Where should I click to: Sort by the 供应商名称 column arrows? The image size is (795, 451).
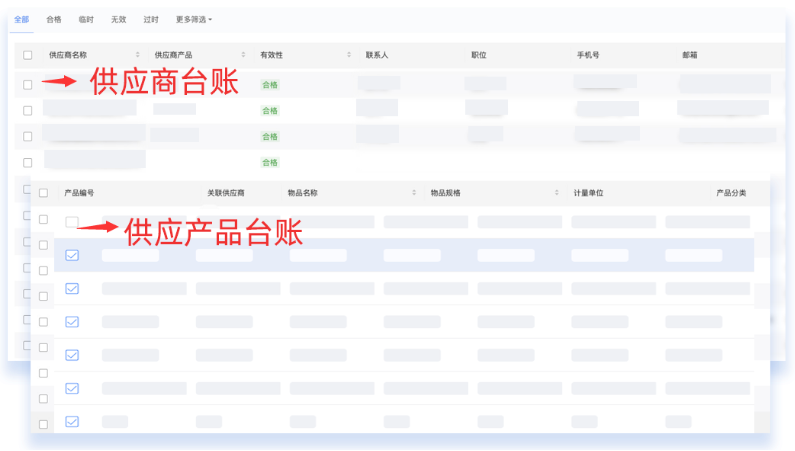[137, 55]
